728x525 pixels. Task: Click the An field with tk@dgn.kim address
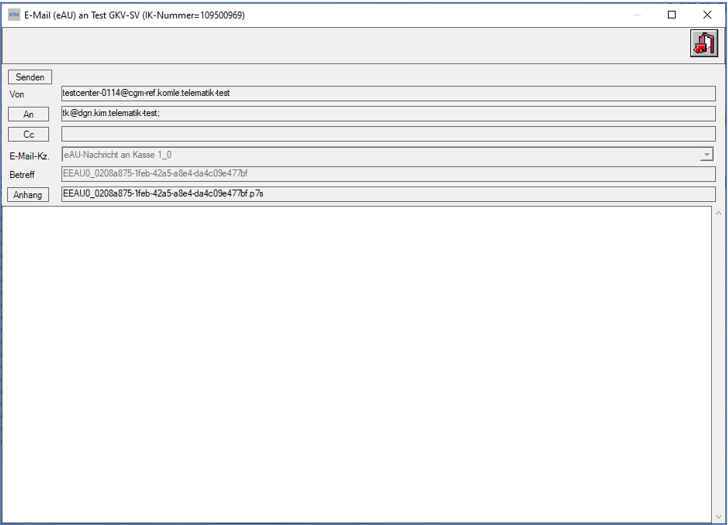388,114
